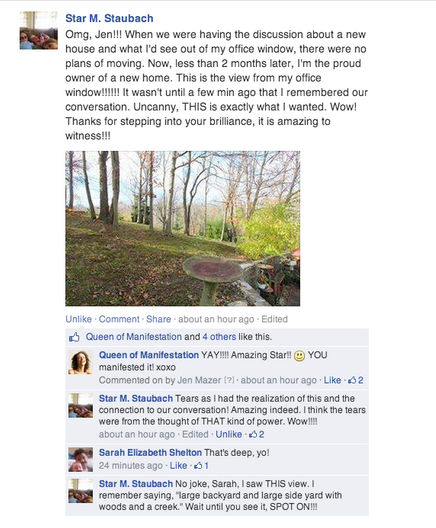The height and width of the screenshot is (528, 436).
Task: Click the like count icon on Sarah's comment
Action: pyautogui.click(x=198, y=466)
